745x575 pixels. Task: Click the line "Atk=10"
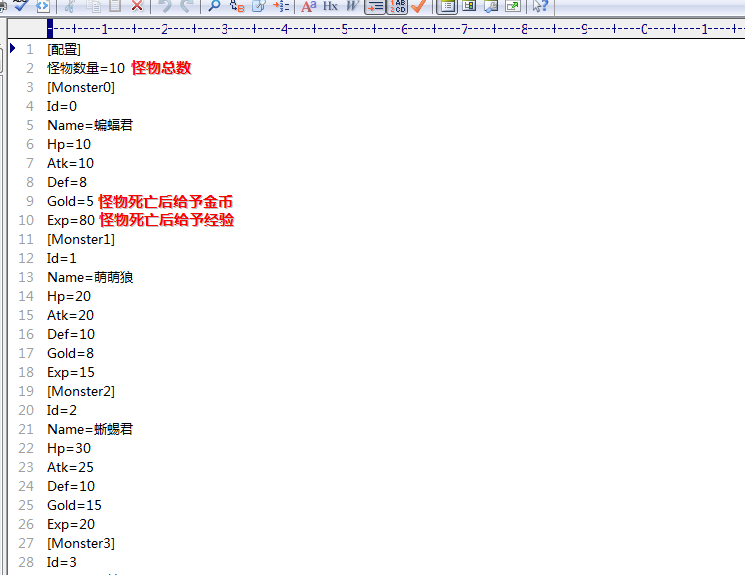tap(70, 163)
